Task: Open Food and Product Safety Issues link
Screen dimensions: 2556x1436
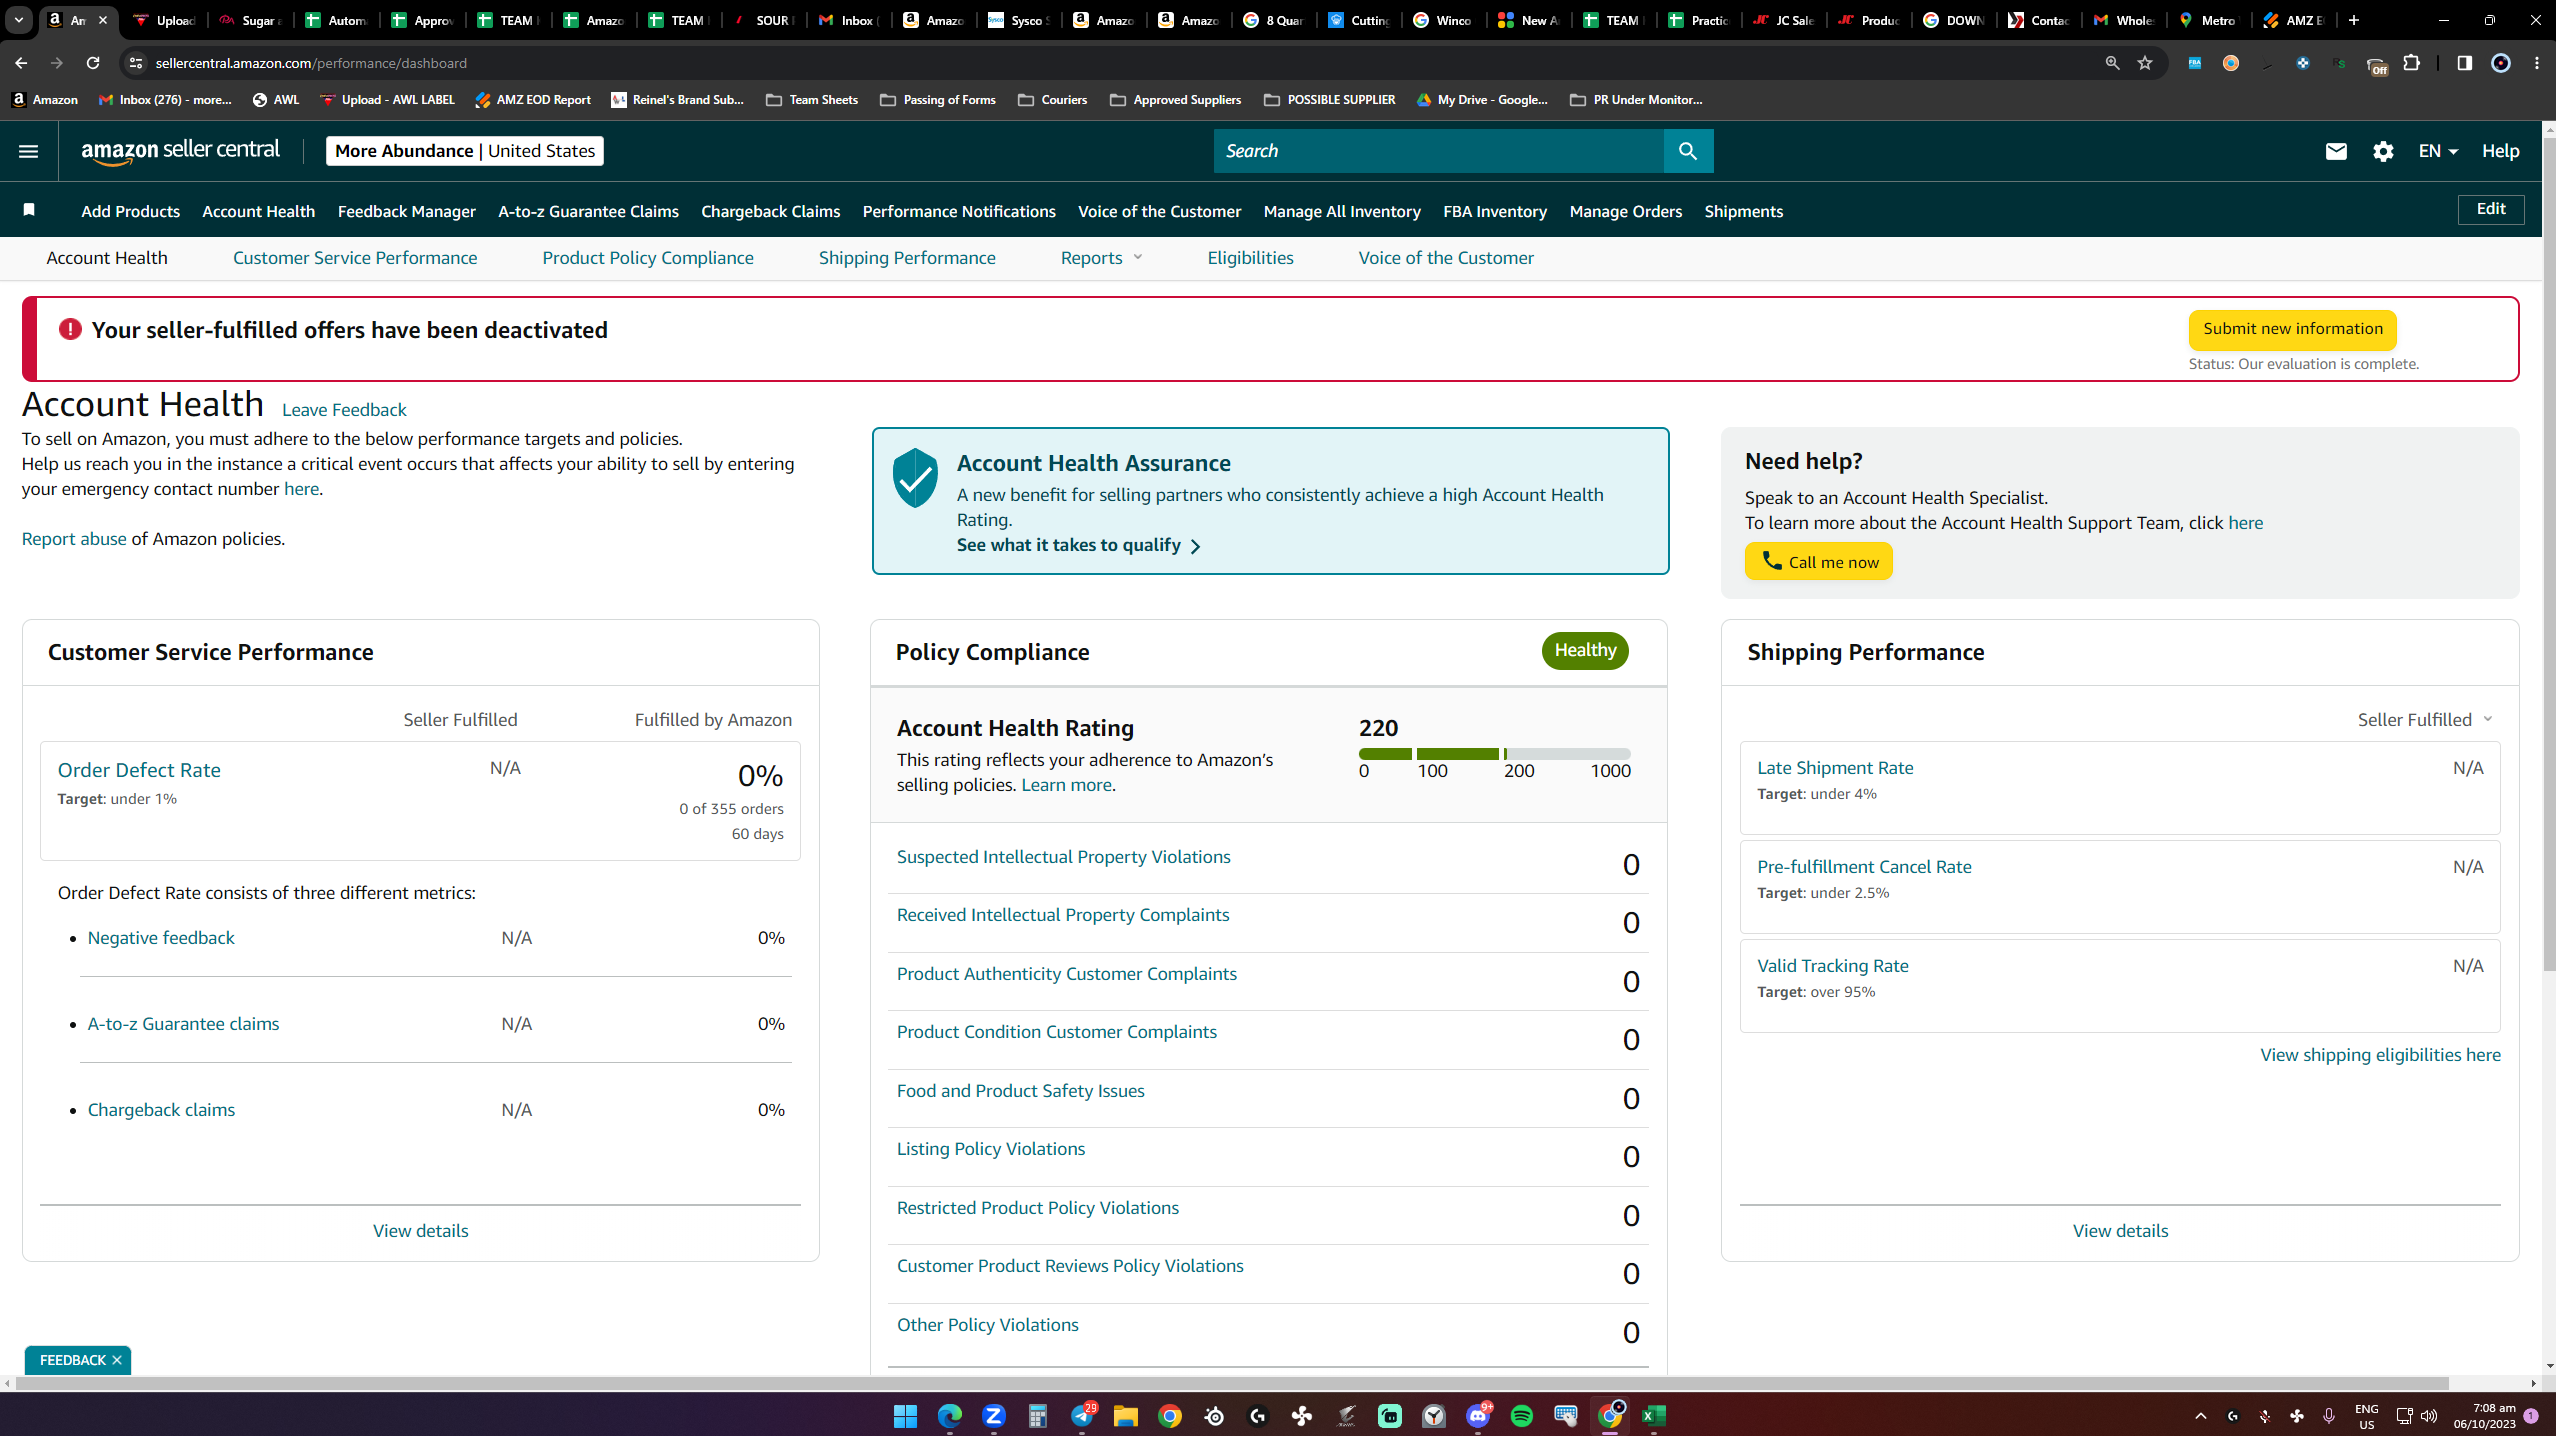Action: click(1021, 1091)
